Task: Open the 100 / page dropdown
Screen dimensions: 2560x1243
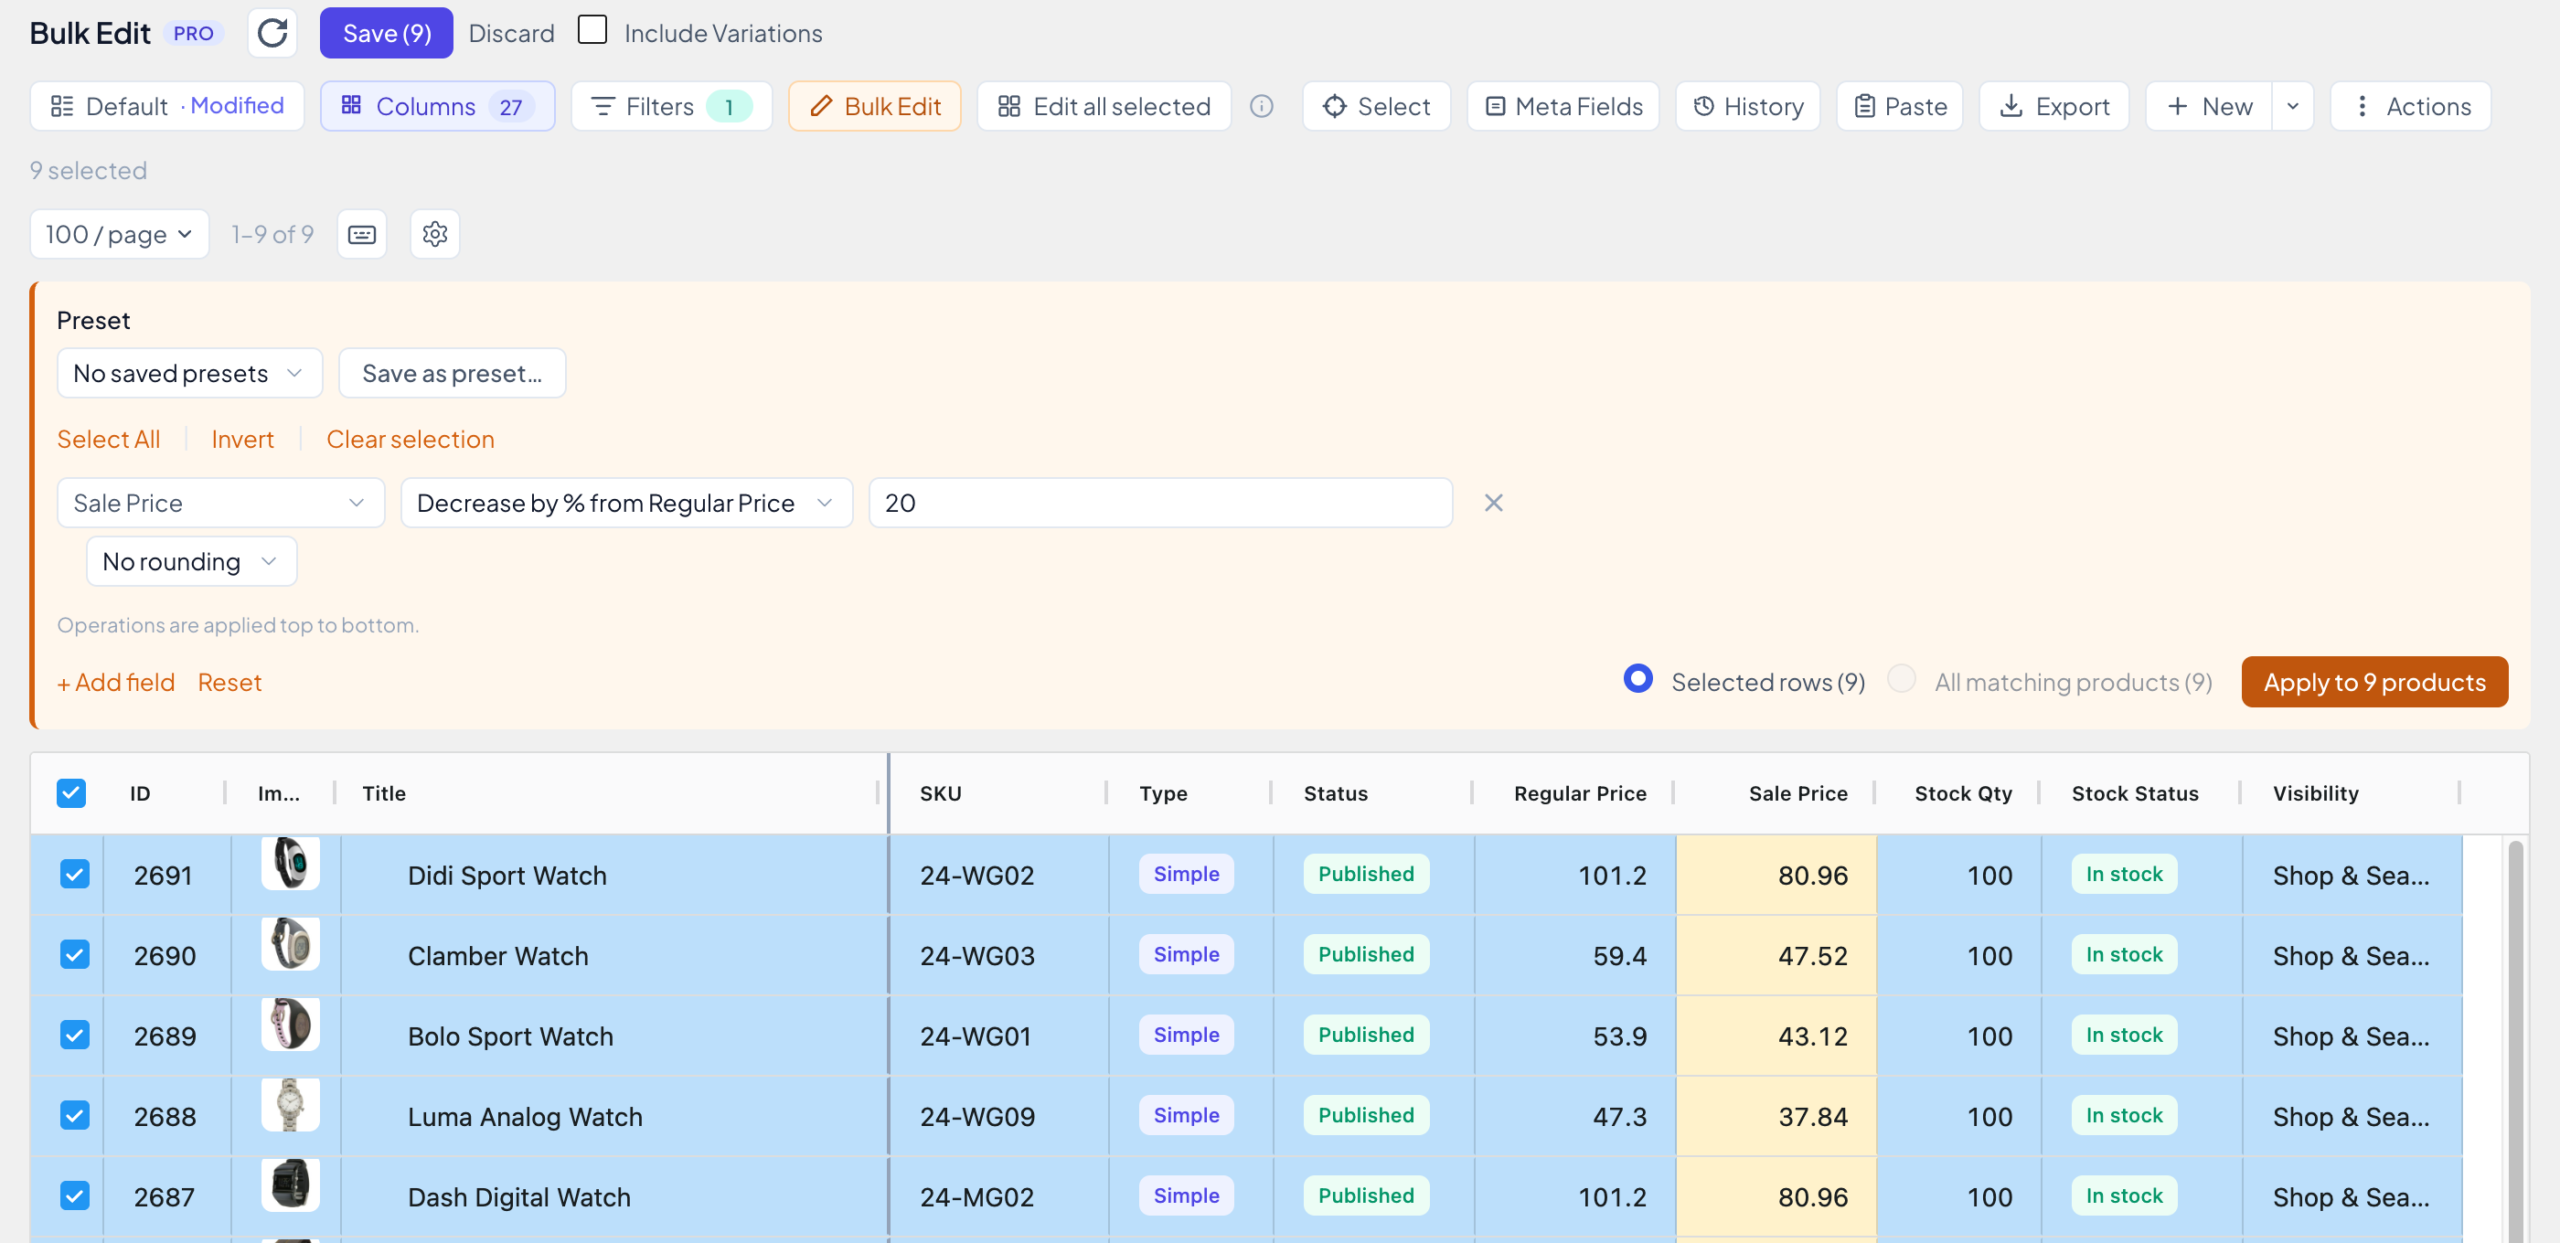Action: 119,234
